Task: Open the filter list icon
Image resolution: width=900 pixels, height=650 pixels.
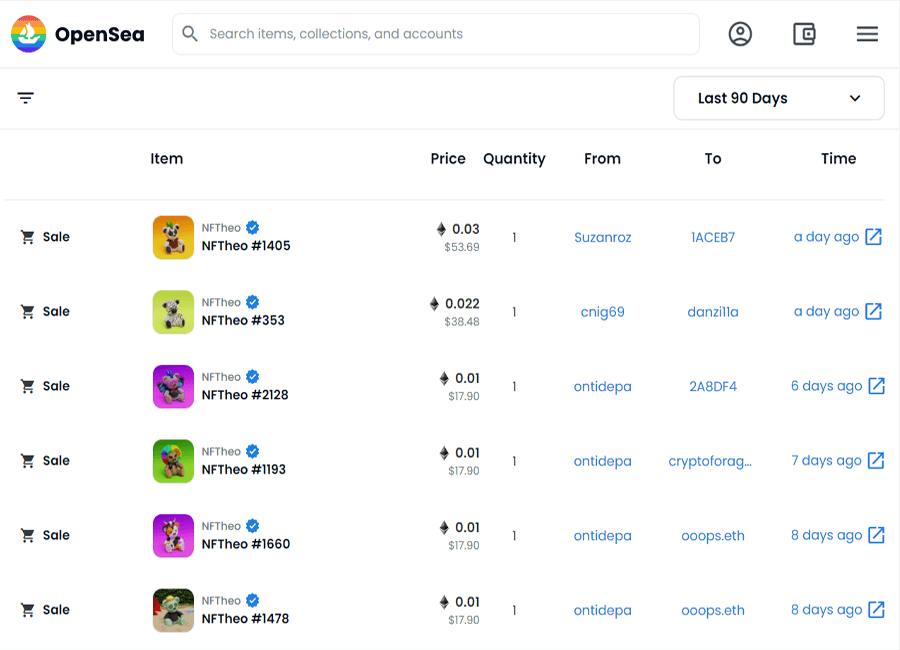Action: tap(25, 98)
